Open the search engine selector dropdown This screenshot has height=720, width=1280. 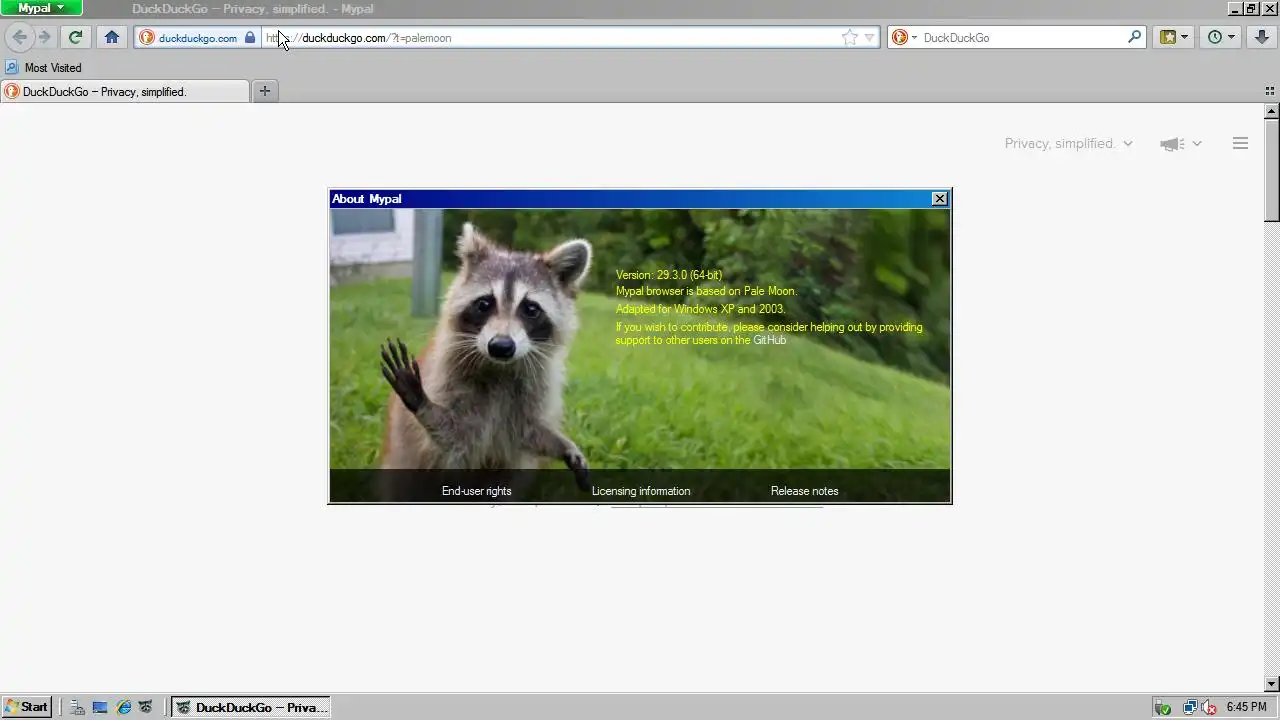(x=905, y=38)
